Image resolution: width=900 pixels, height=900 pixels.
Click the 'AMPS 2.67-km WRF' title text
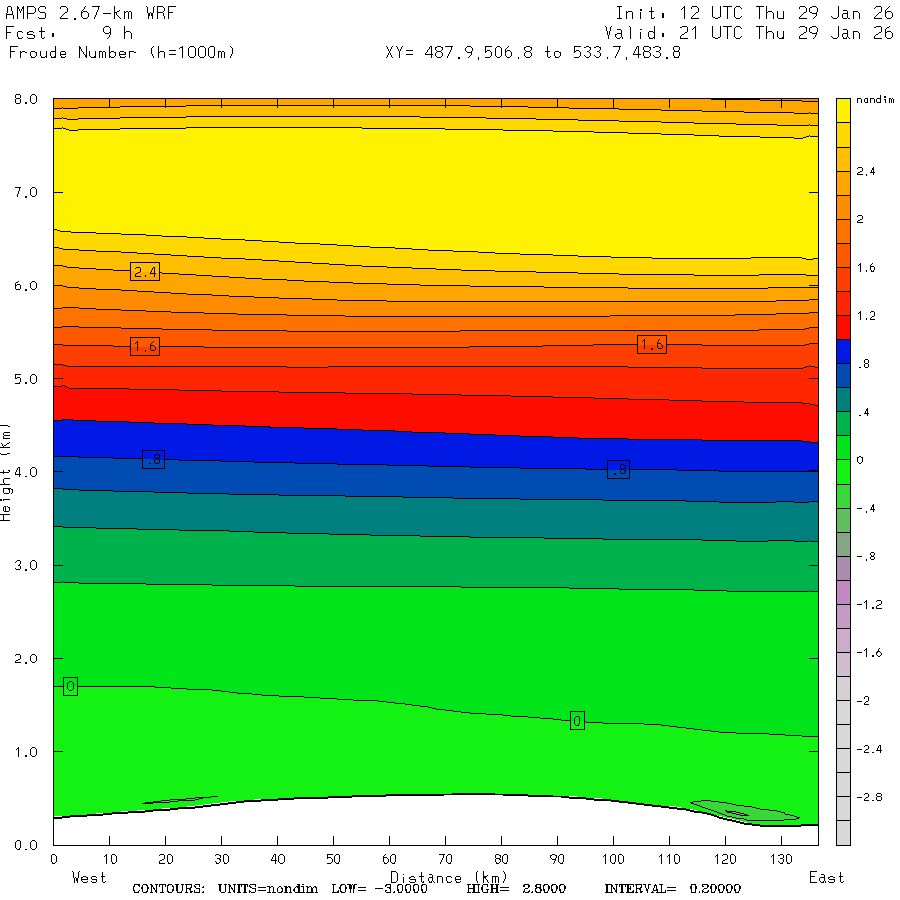click(x=90, y=13)
